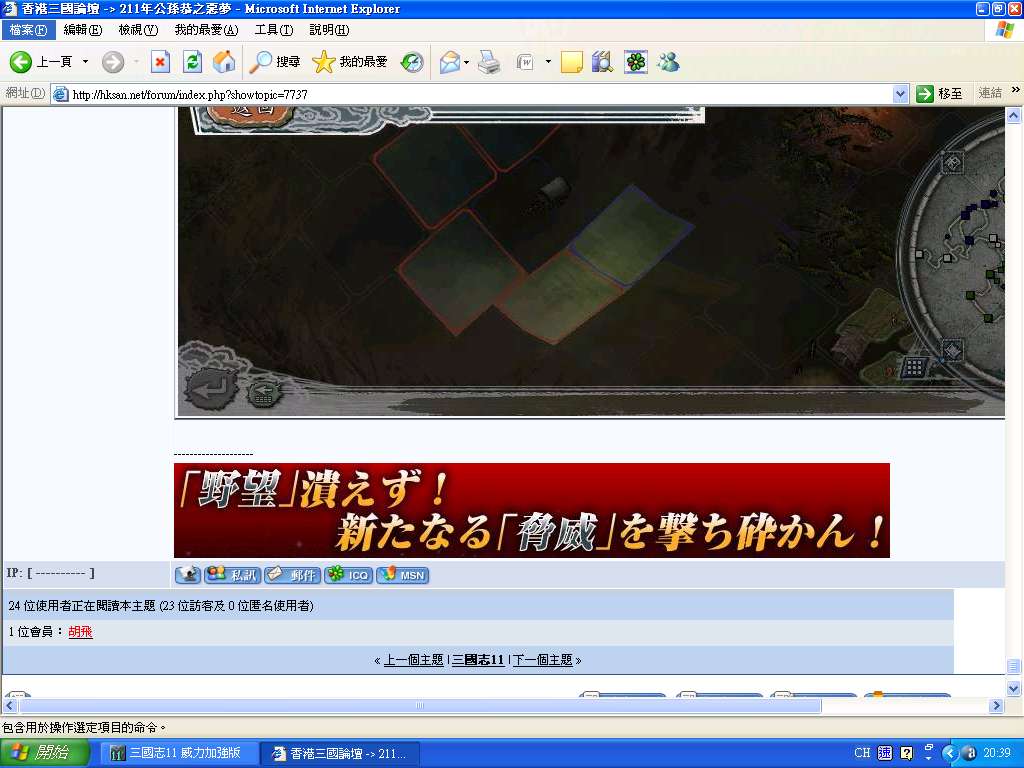Expand the Back button history dropdown
Viewport: 1024px width, 768px height.
pyautogui.click(x=85, y=62)
